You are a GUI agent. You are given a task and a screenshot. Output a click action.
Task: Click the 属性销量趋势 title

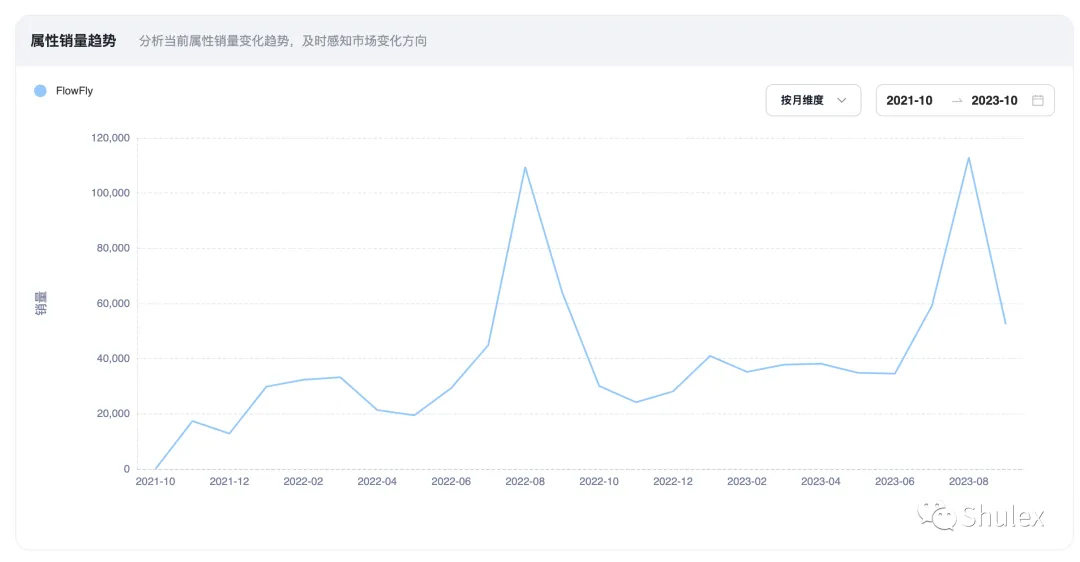click(73, 41)
